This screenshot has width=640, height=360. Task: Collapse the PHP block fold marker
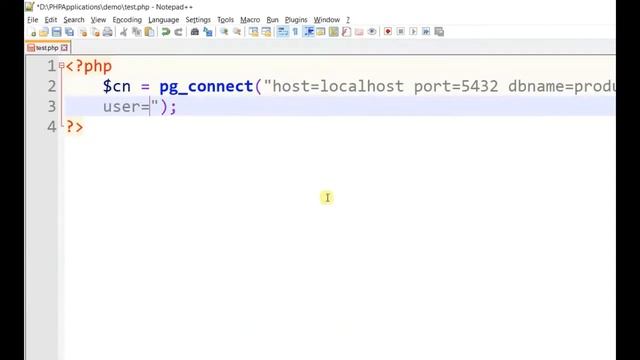[62, 65]
